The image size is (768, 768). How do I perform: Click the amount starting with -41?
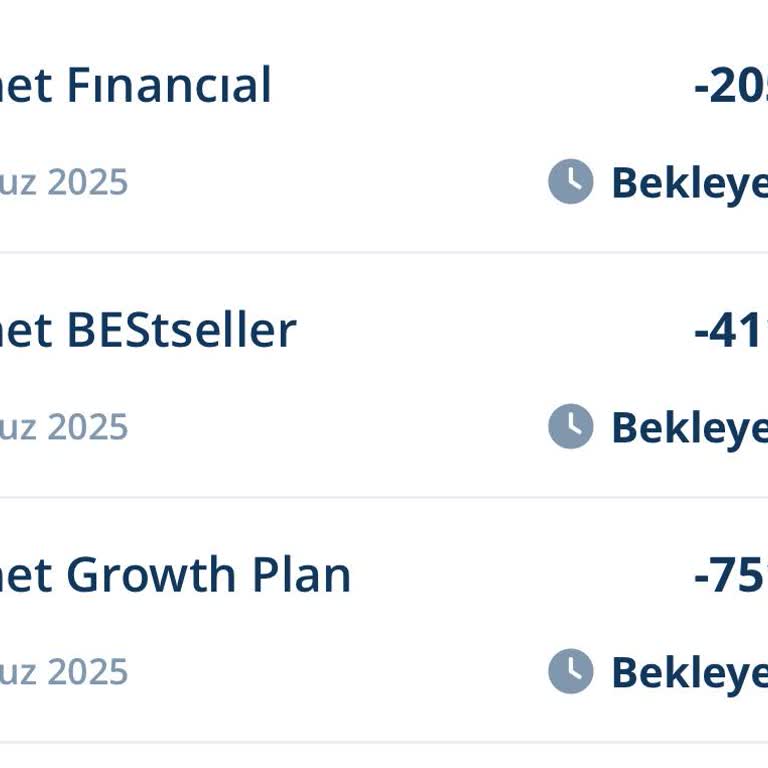point(730,331)
